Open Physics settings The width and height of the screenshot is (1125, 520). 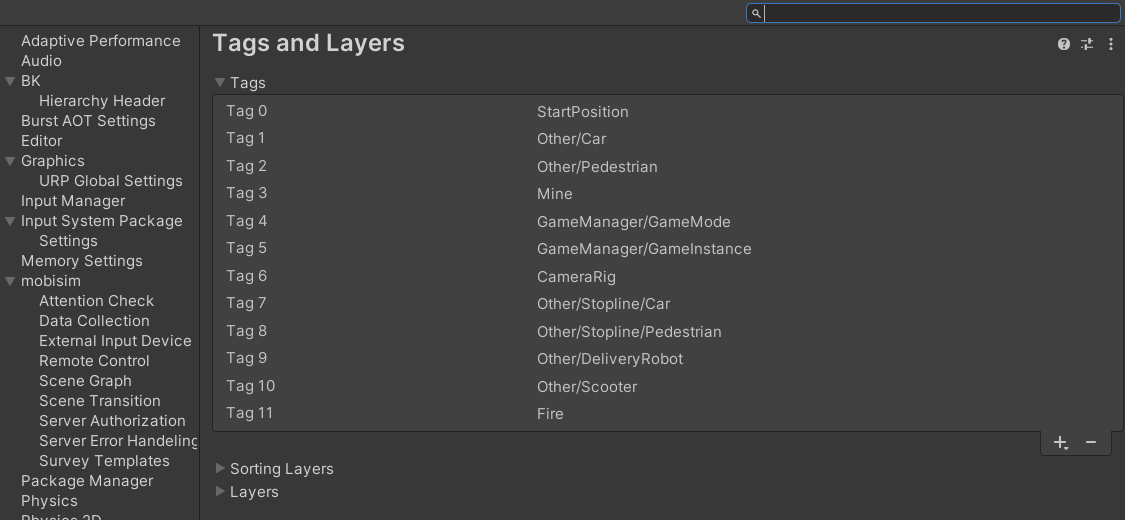tap(49, 501)
